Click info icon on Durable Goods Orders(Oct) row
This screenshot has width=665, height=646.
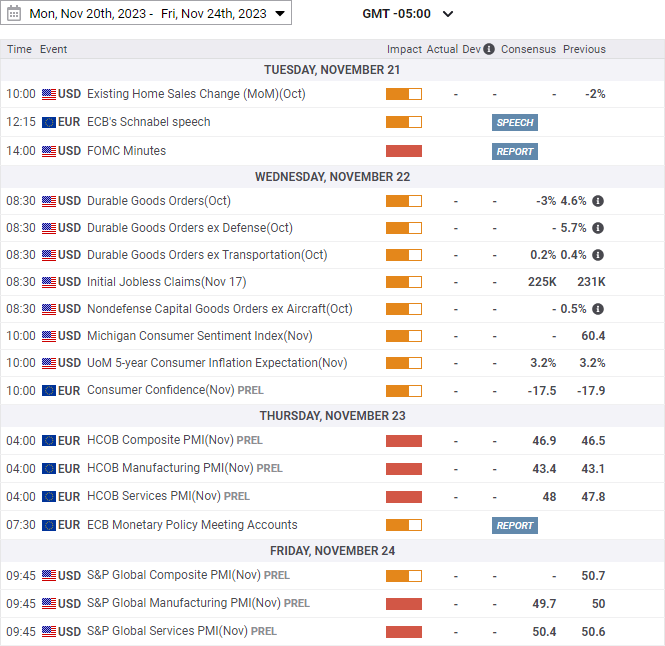tap(598, 201)
